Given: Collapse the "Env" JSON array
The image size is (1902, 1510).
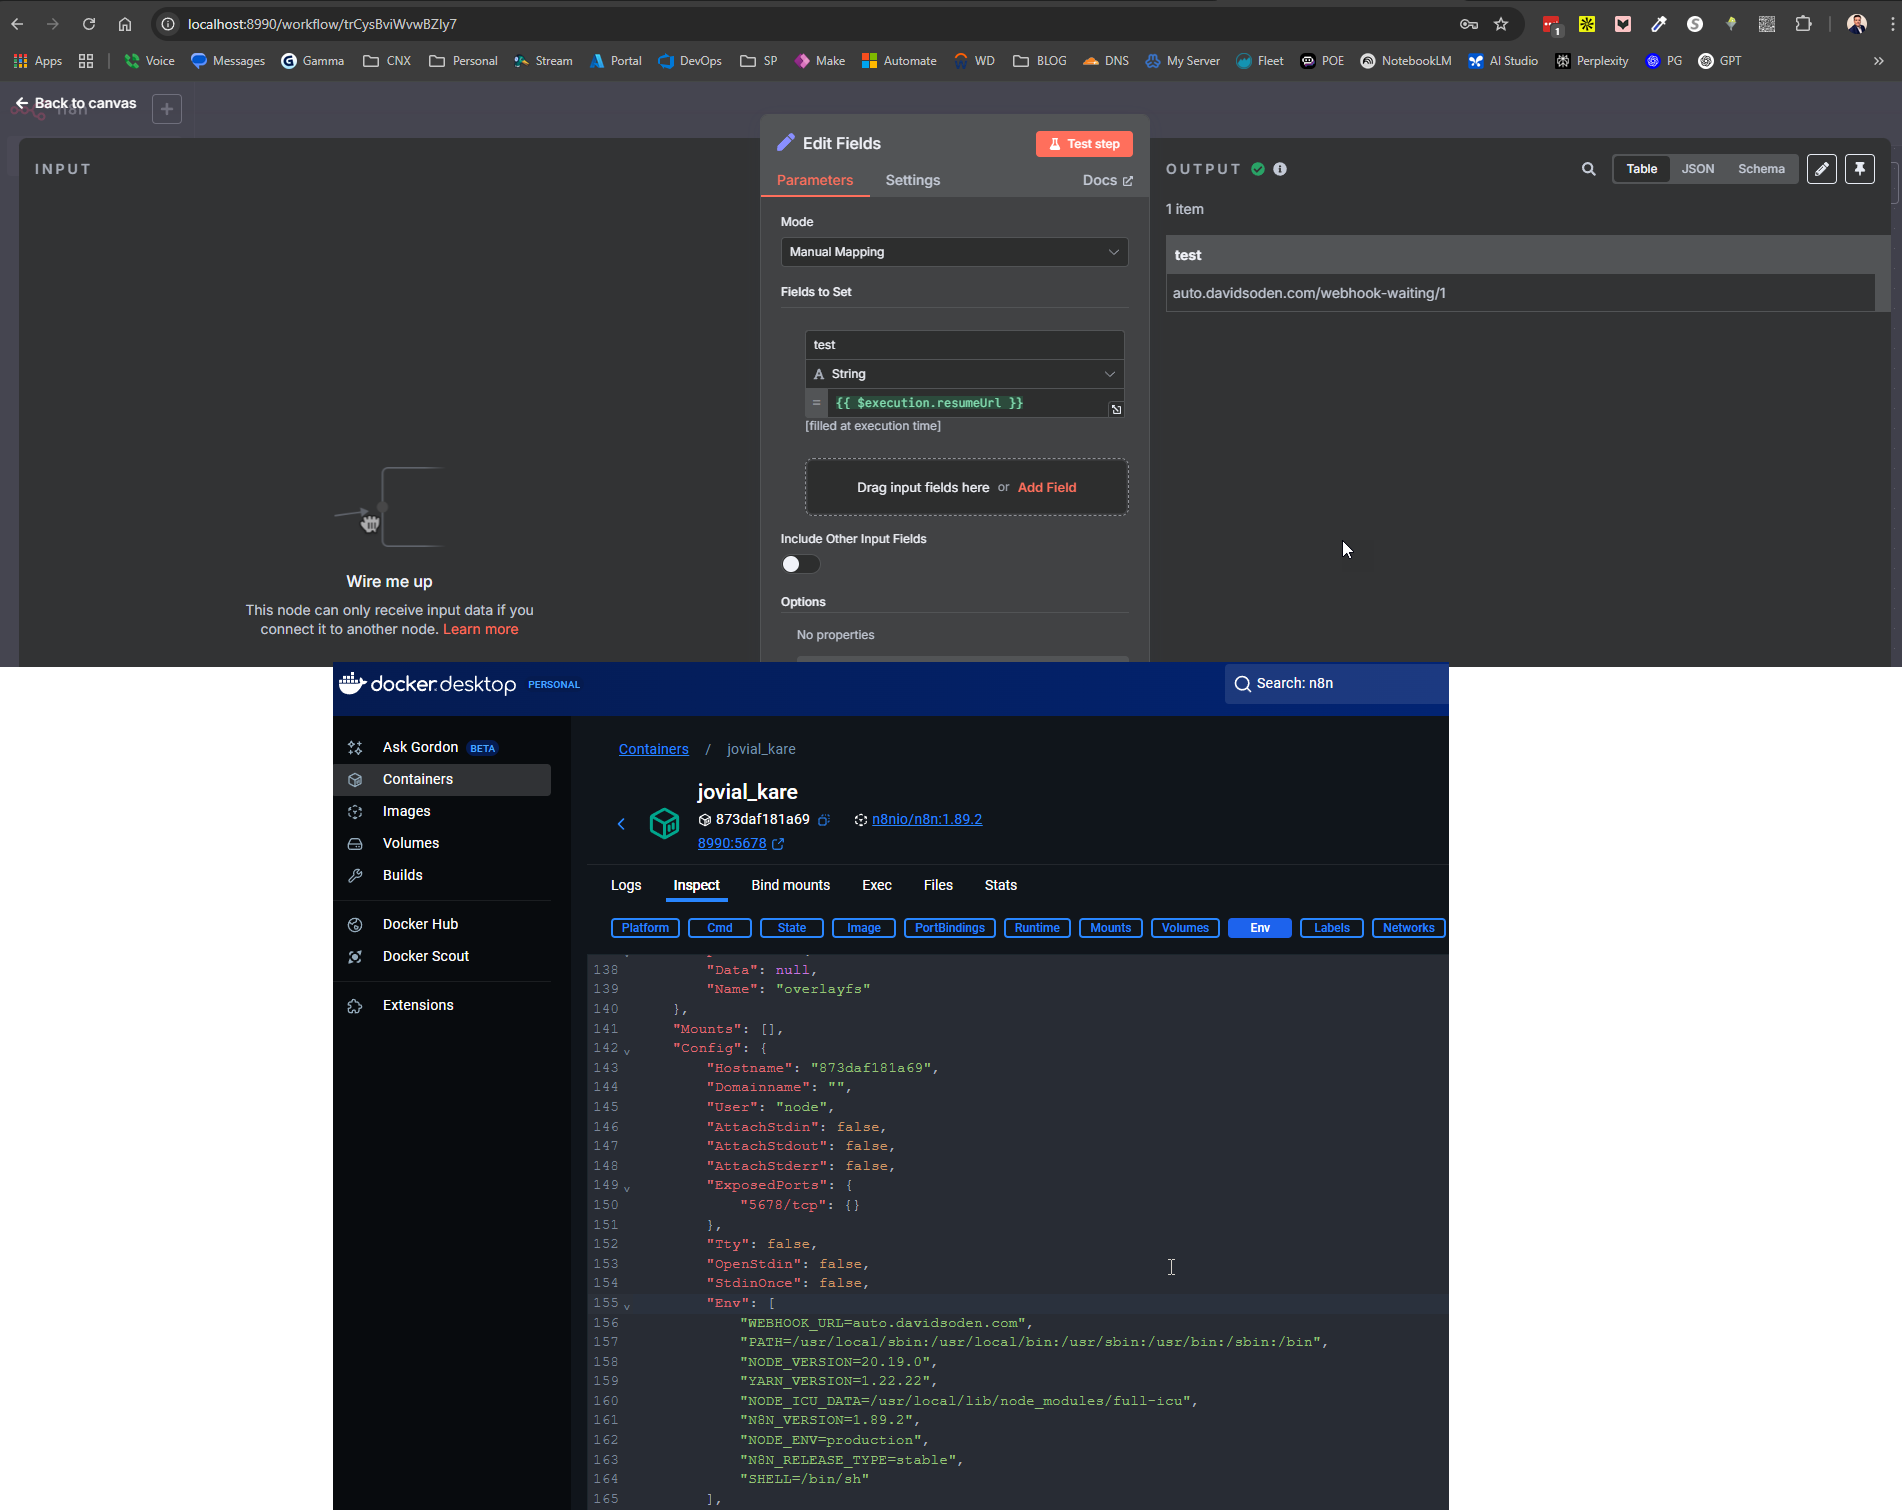Looking at the screenshot, I should coord(627,1306).
